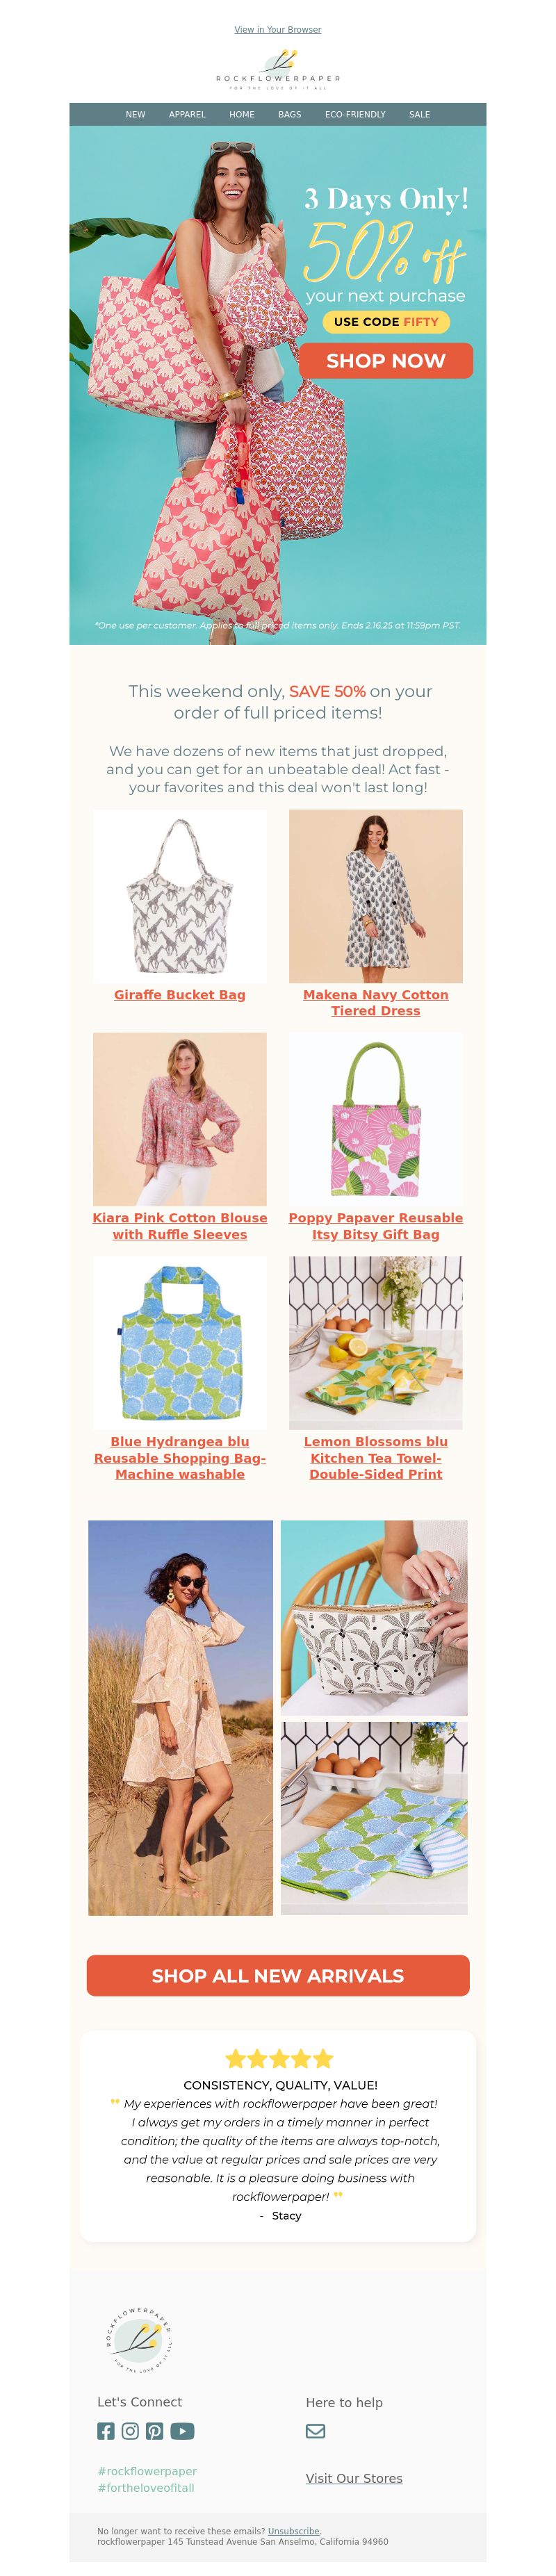556x2576 pixels.
Task: Go to the ECO-FRIENDLY navigation item
Action: tap(355, 114)
